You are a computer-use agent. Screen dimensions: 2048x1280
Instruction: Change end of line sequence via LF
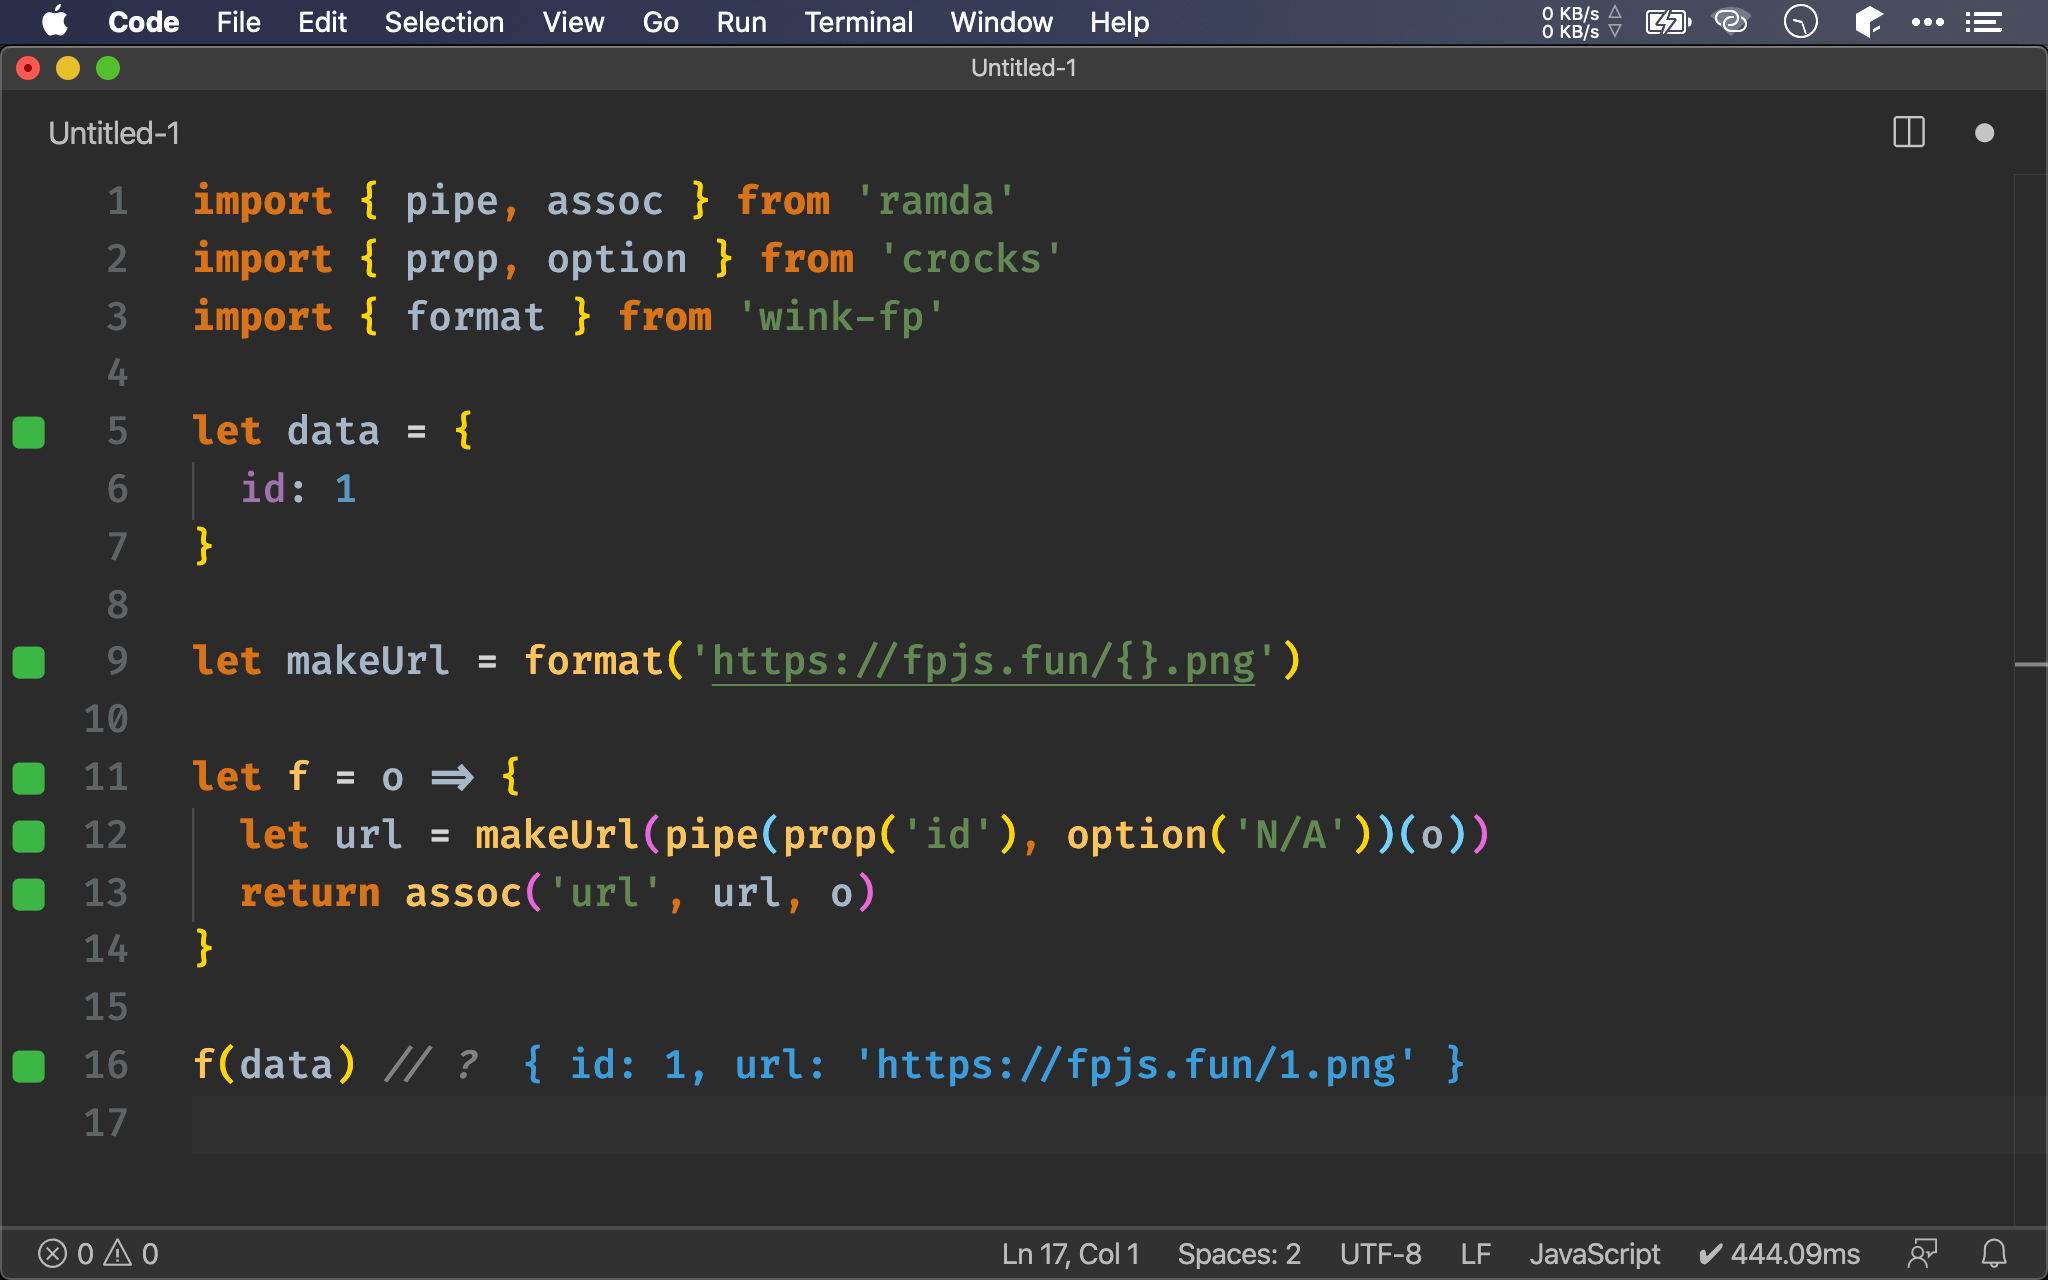click(1475, 1254)
